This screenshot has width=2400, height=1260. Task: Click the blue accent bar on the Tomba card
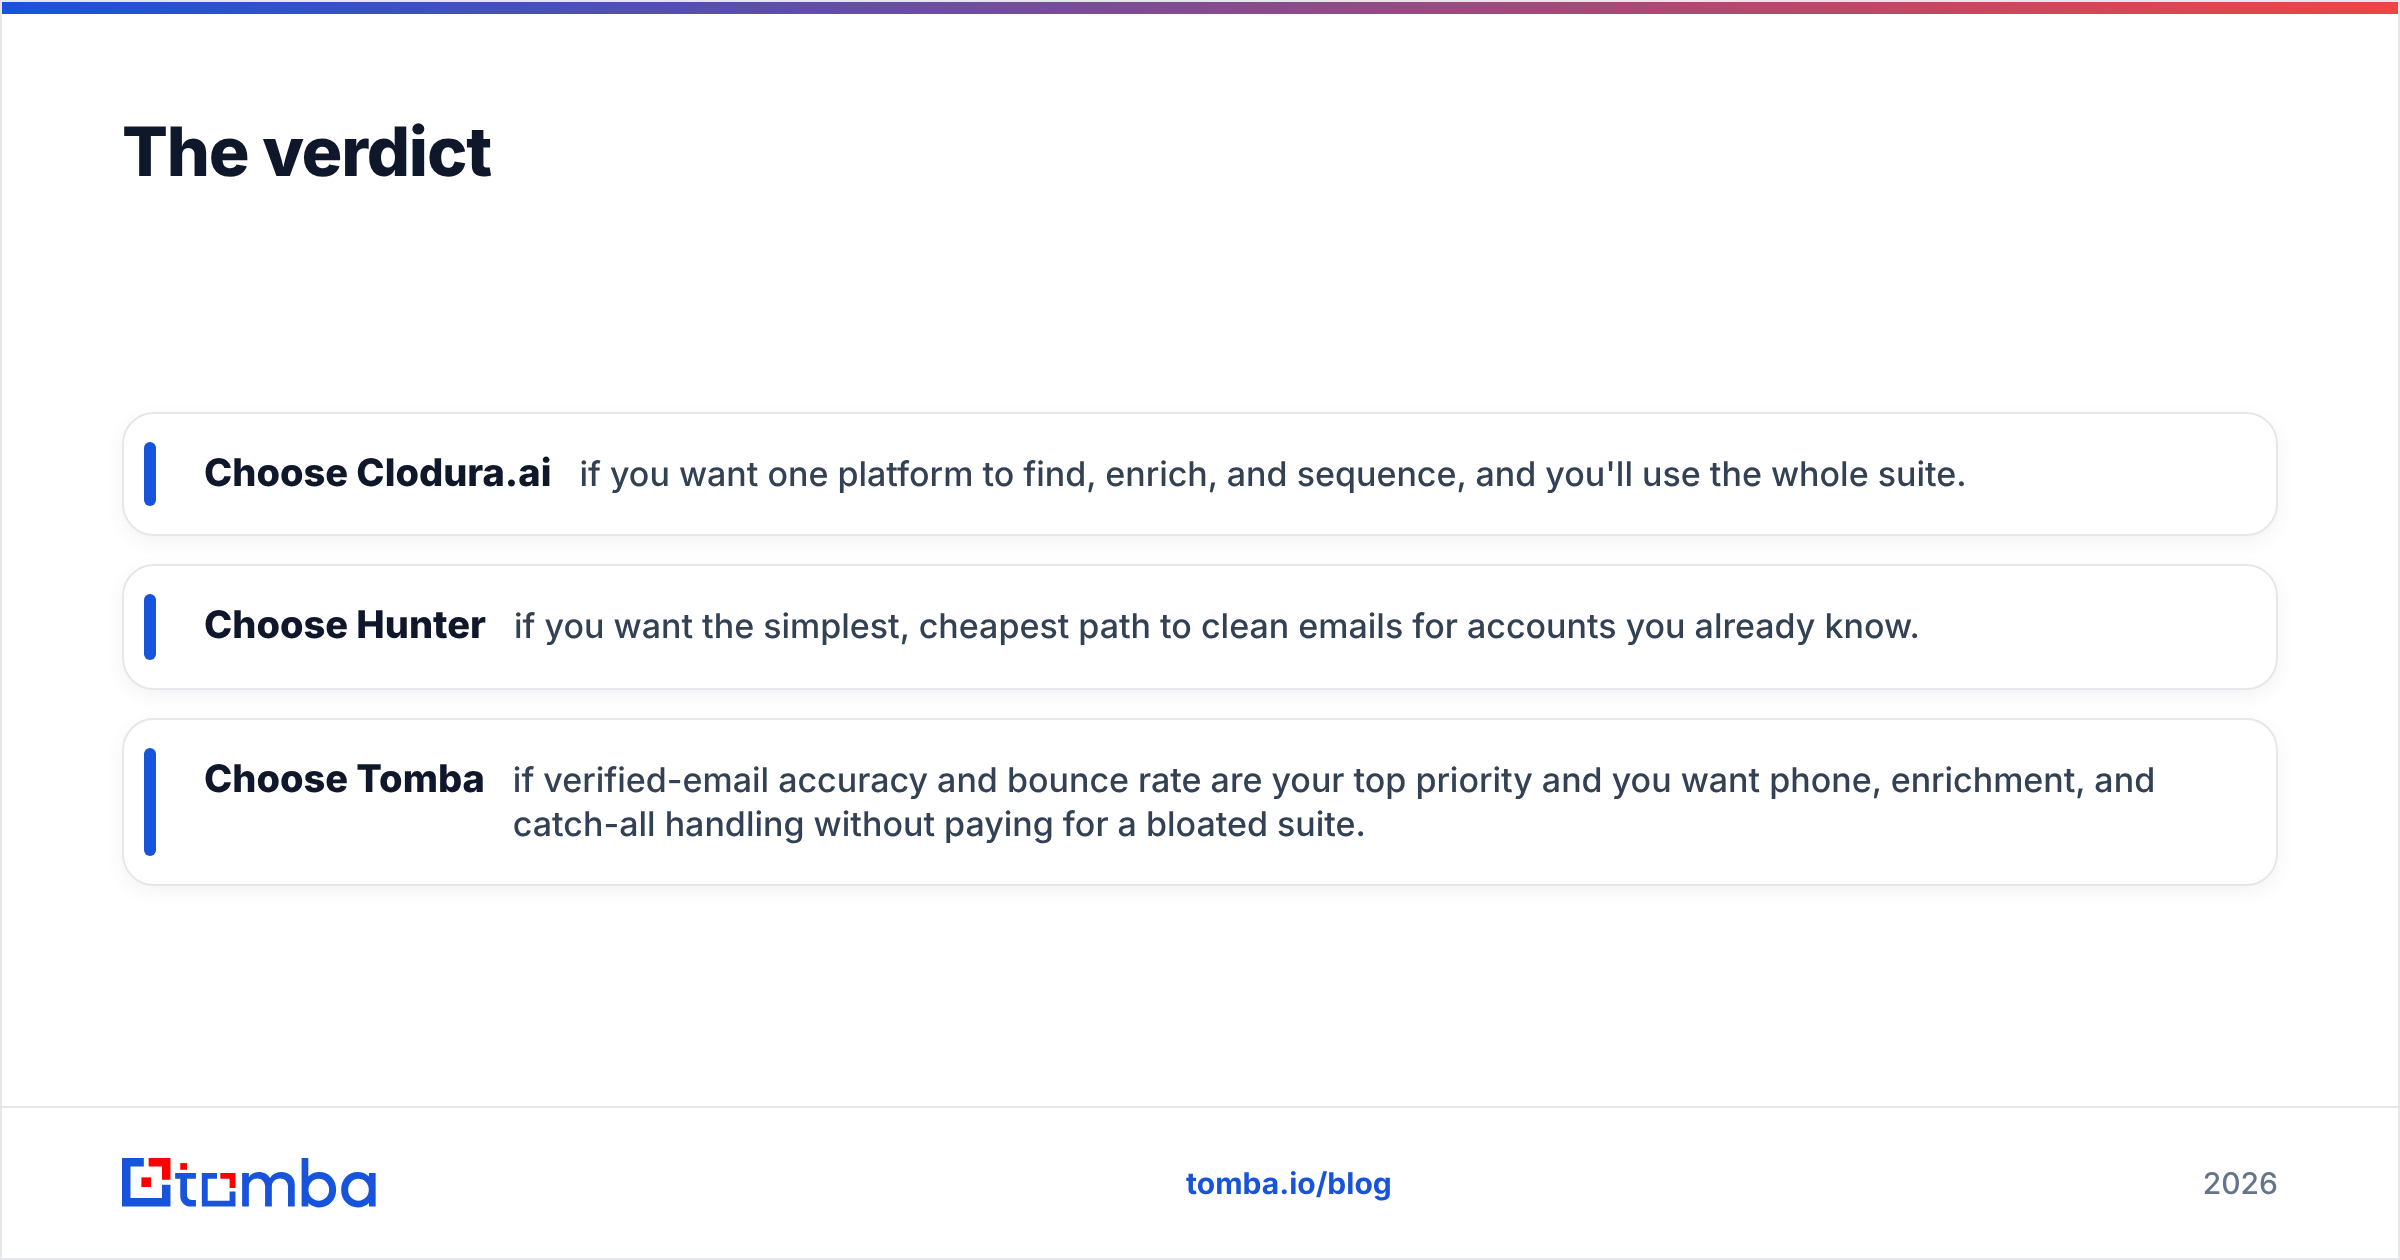tap(150, 802)
